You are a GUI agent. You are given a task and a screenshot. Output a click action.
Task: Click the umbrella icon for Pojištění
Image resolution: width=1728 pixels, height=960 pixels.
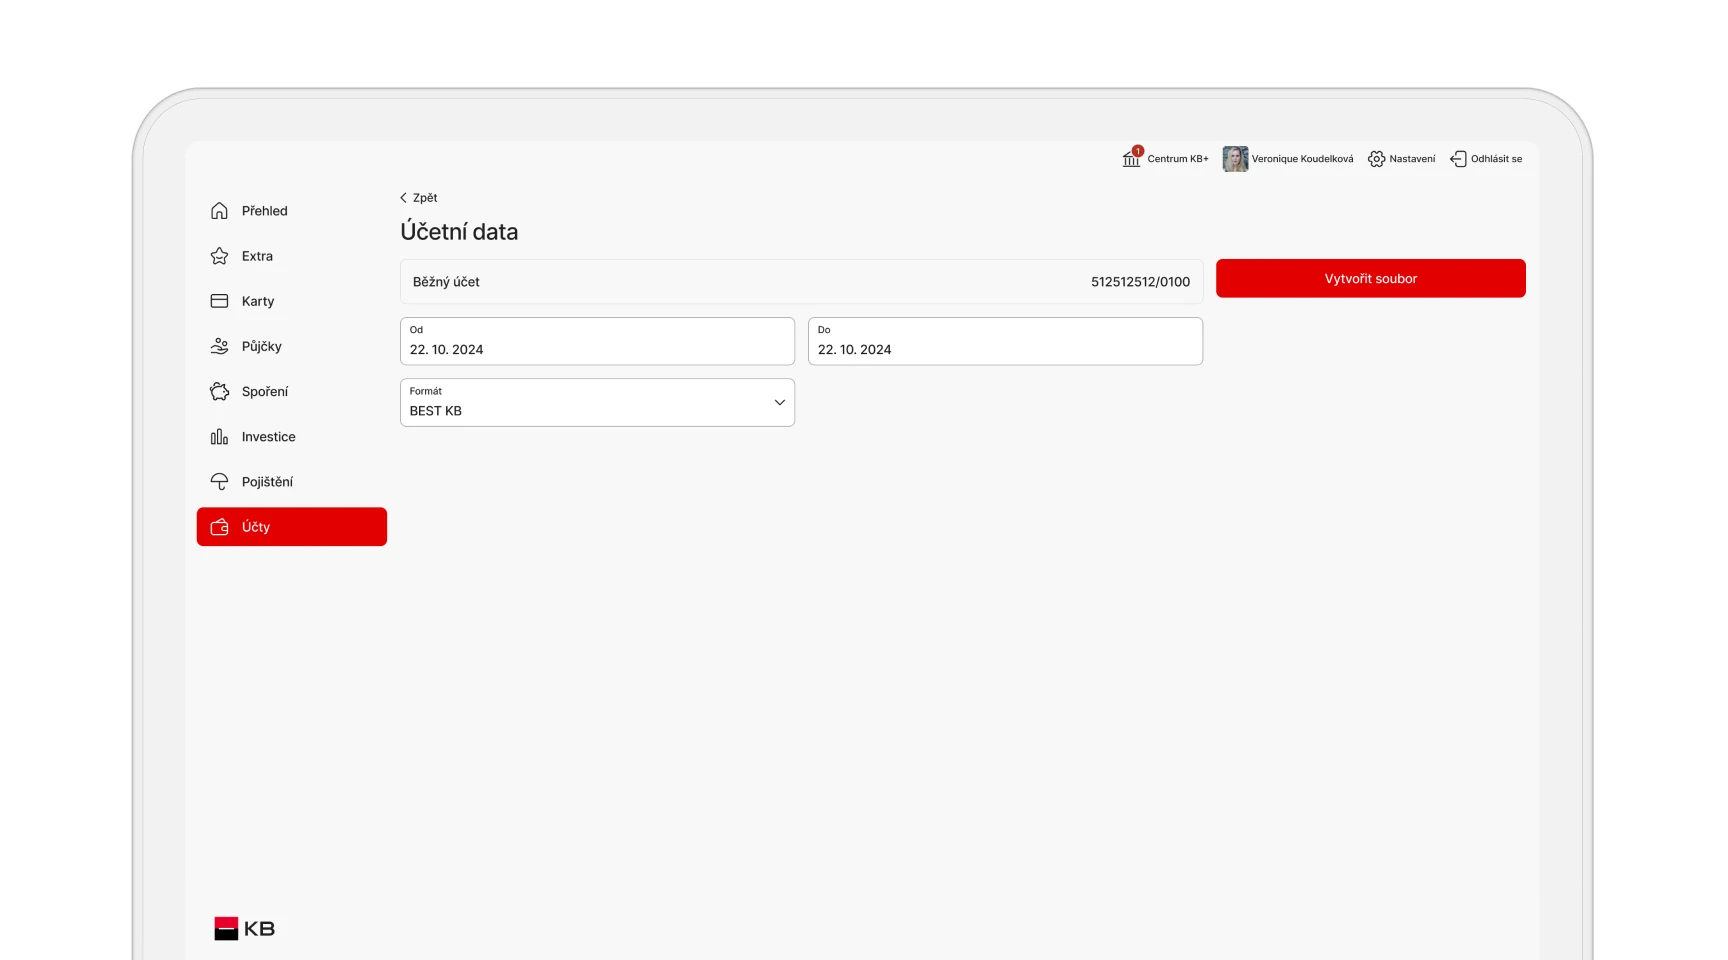(x=219, y=482)
